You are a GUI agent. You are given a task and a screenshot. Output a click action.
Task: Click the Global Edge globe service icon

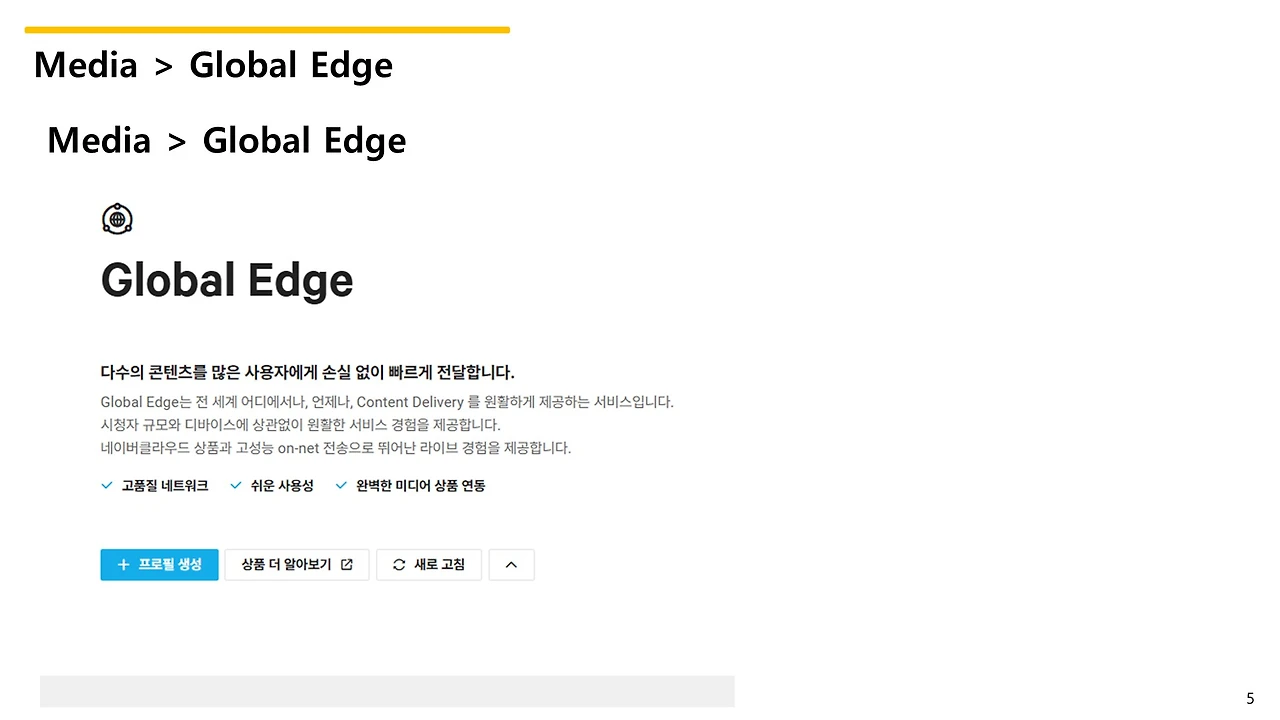pyautogui.click(x=117, y=218)
